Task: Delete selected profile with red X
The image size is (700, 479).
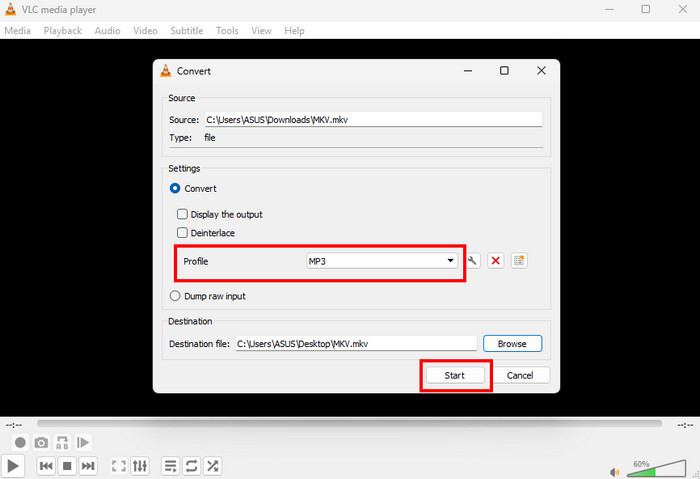Action: pyautogui.click(x=496, y=261)
